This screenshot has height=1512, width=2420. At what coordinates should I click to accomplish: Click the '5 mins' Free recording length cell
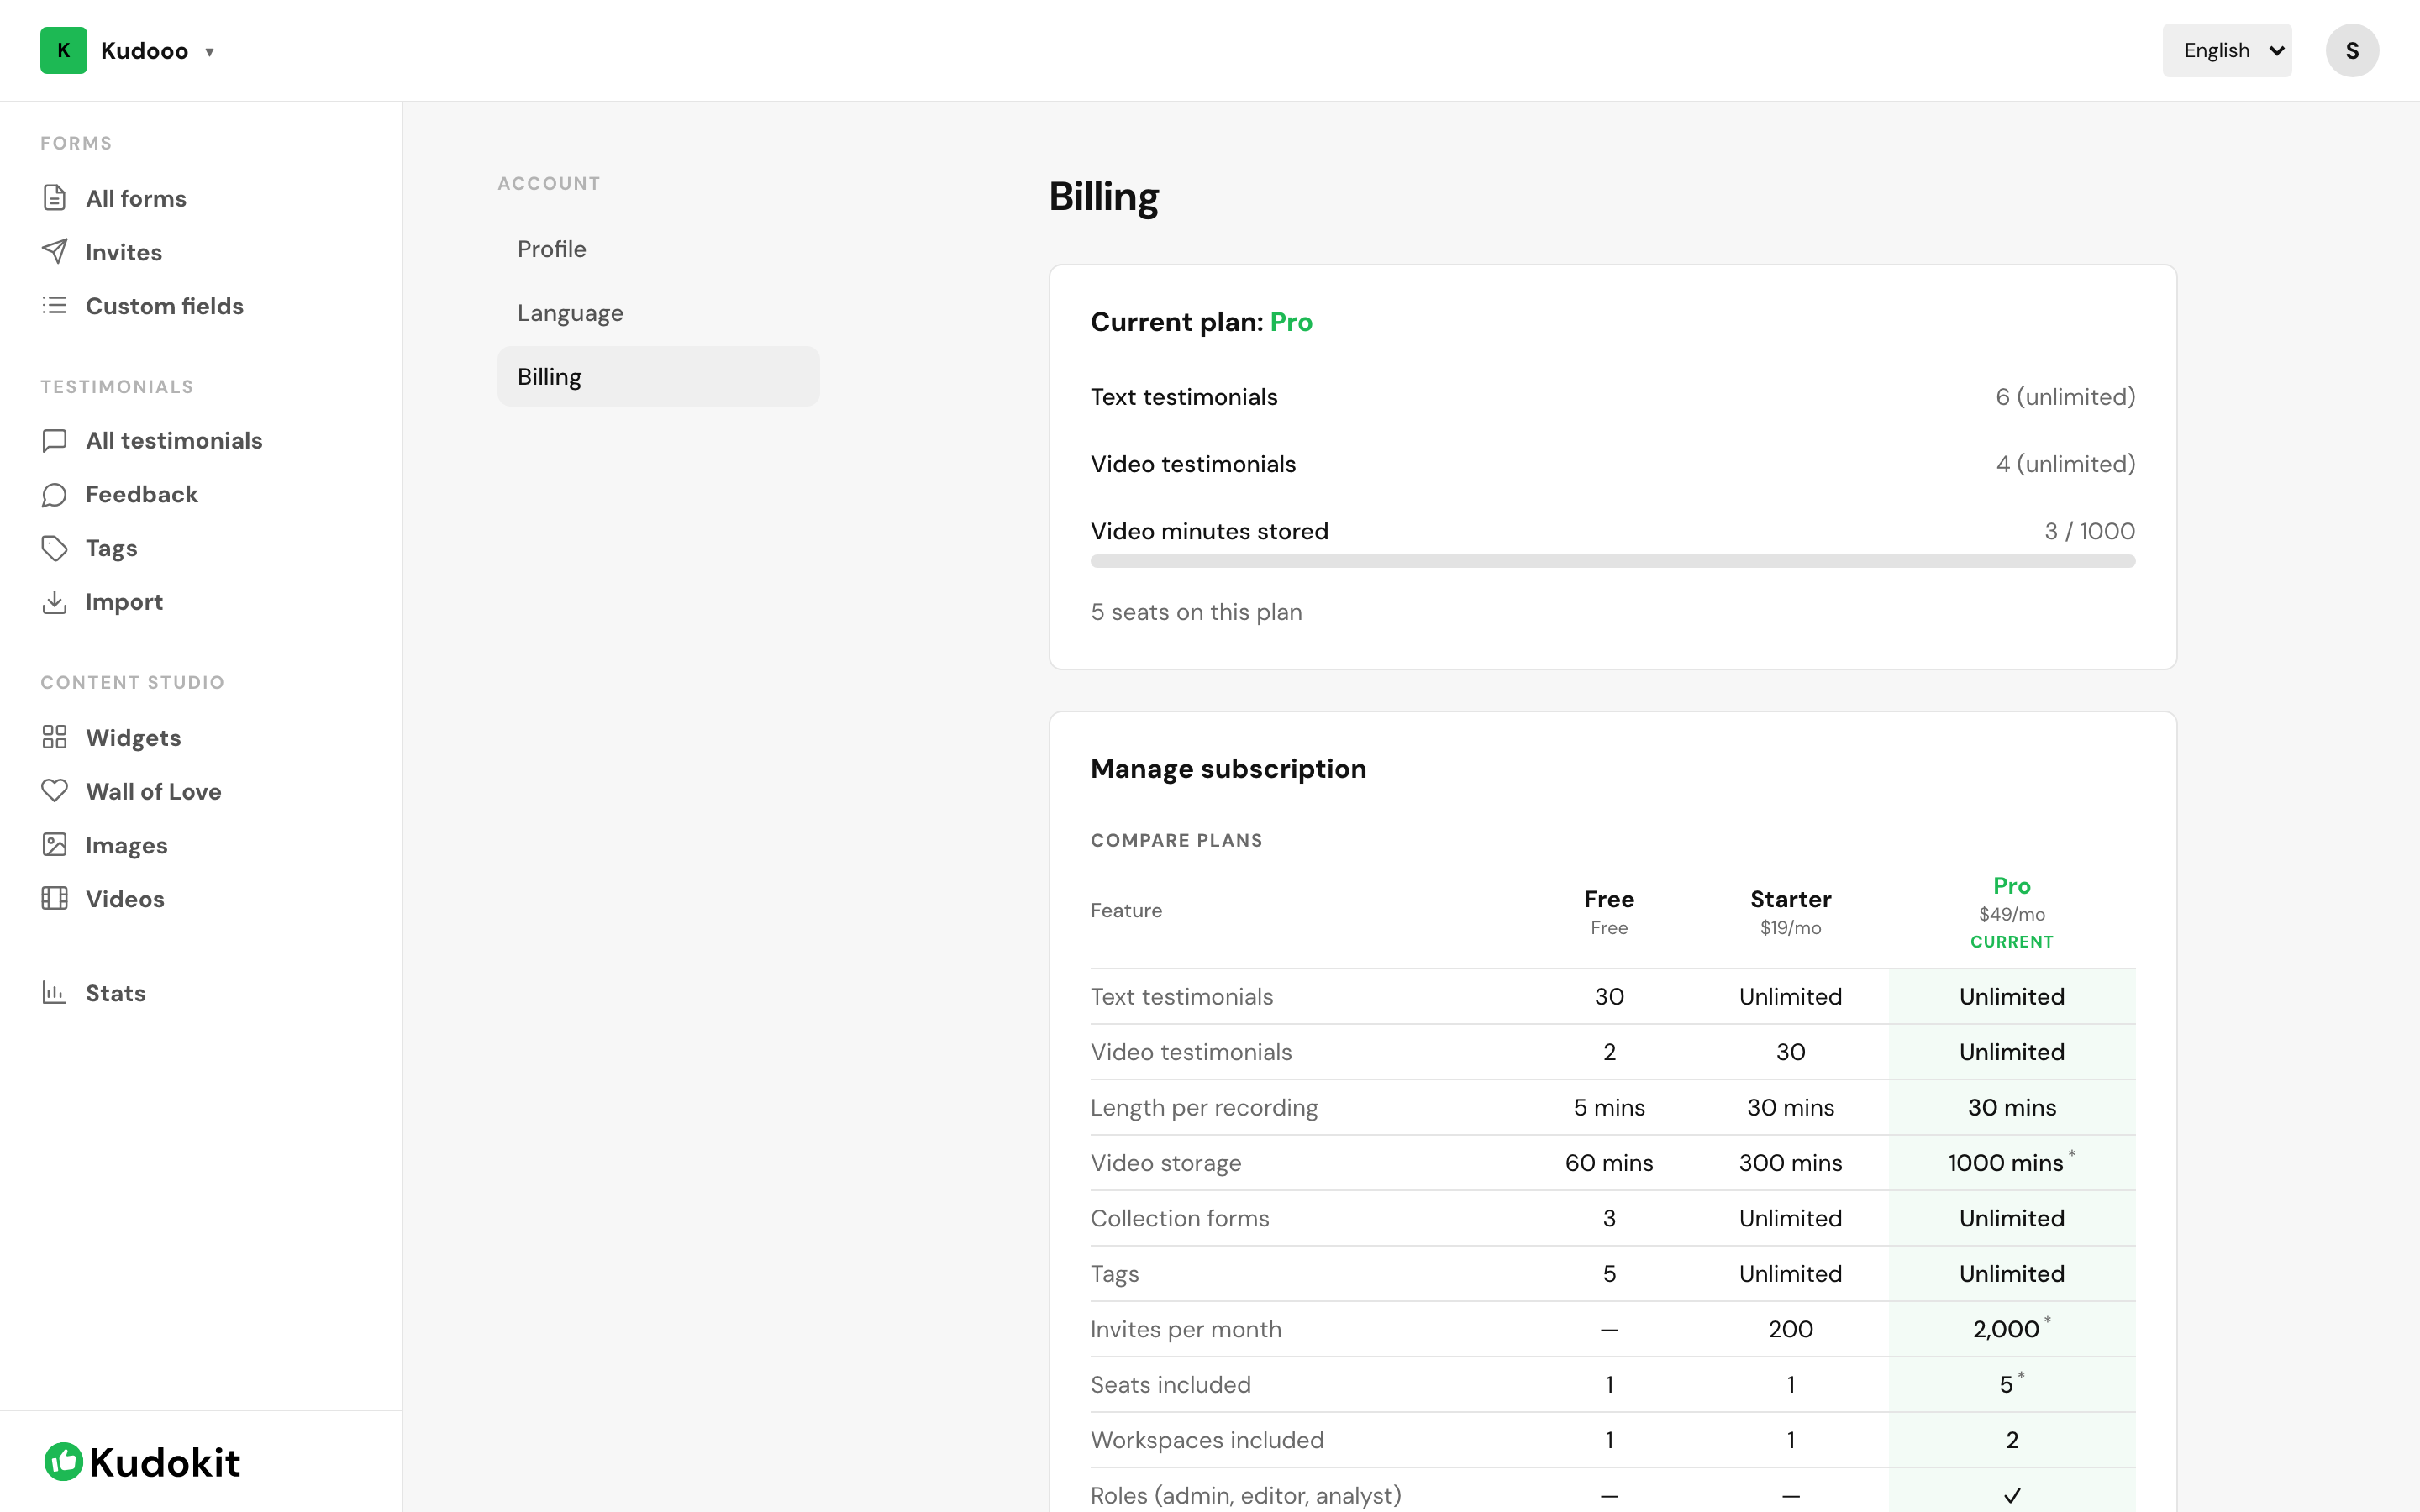[1609, 1108]
